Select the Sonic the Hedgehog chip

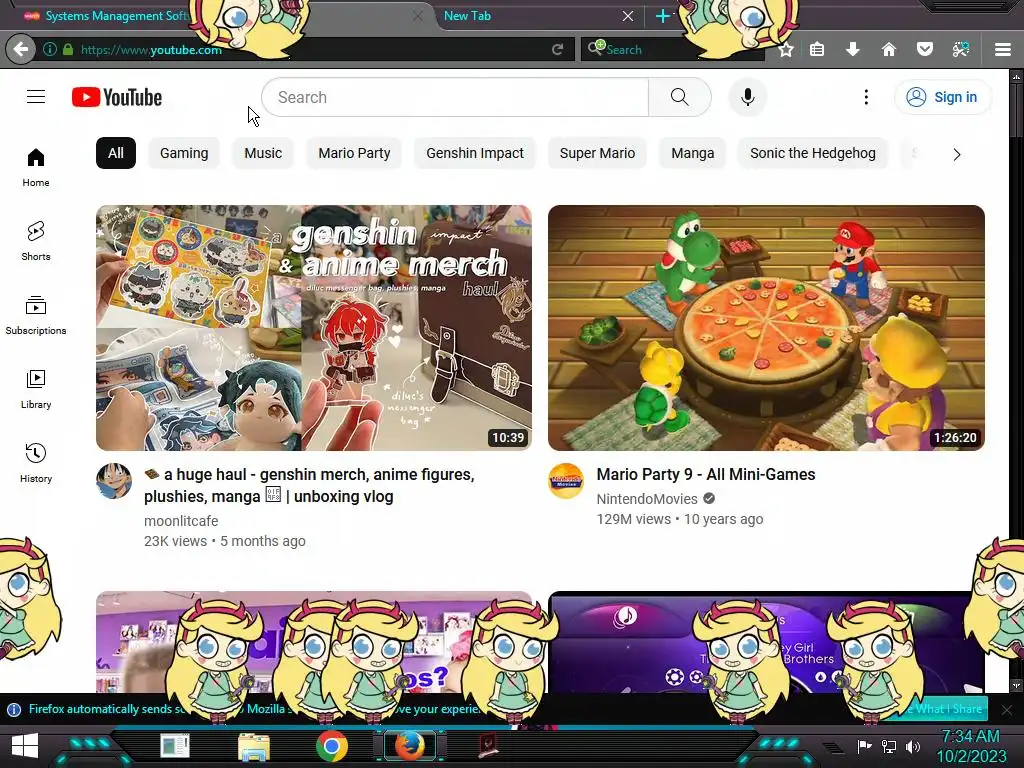(x=812, y=153)
